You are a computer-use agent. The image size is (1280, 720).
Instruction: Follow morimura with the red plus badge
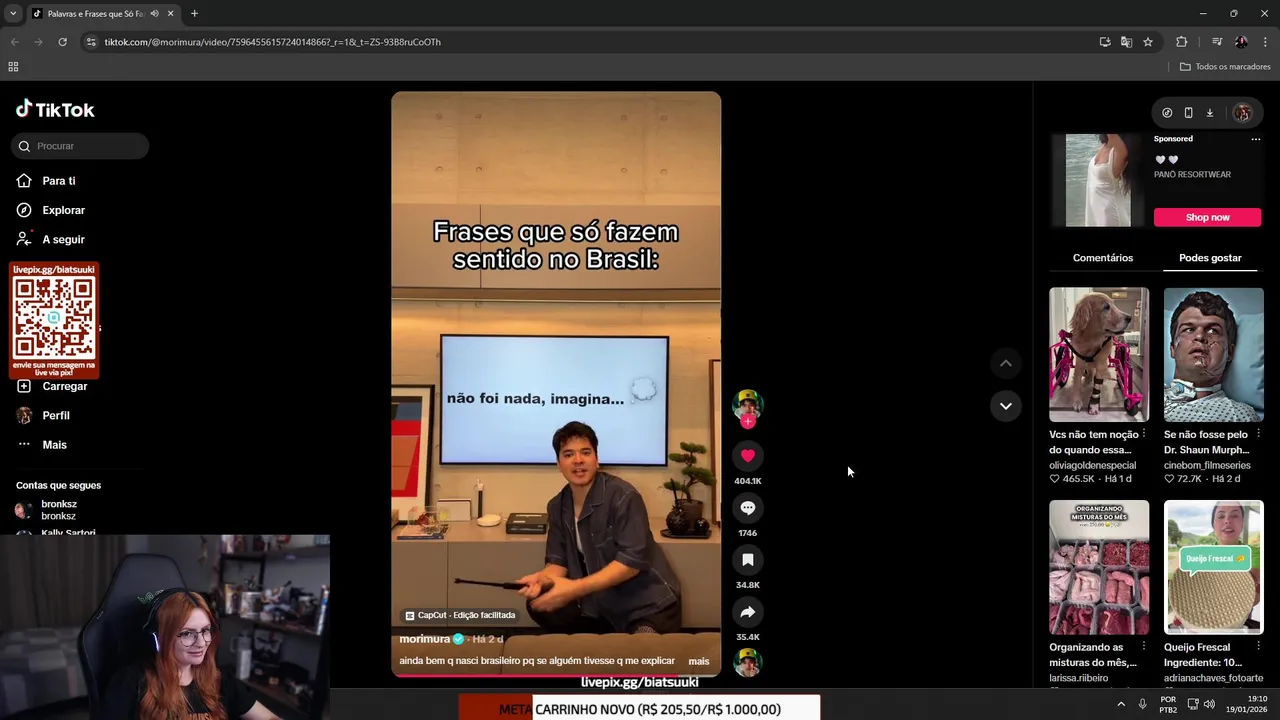click(747, 422)
